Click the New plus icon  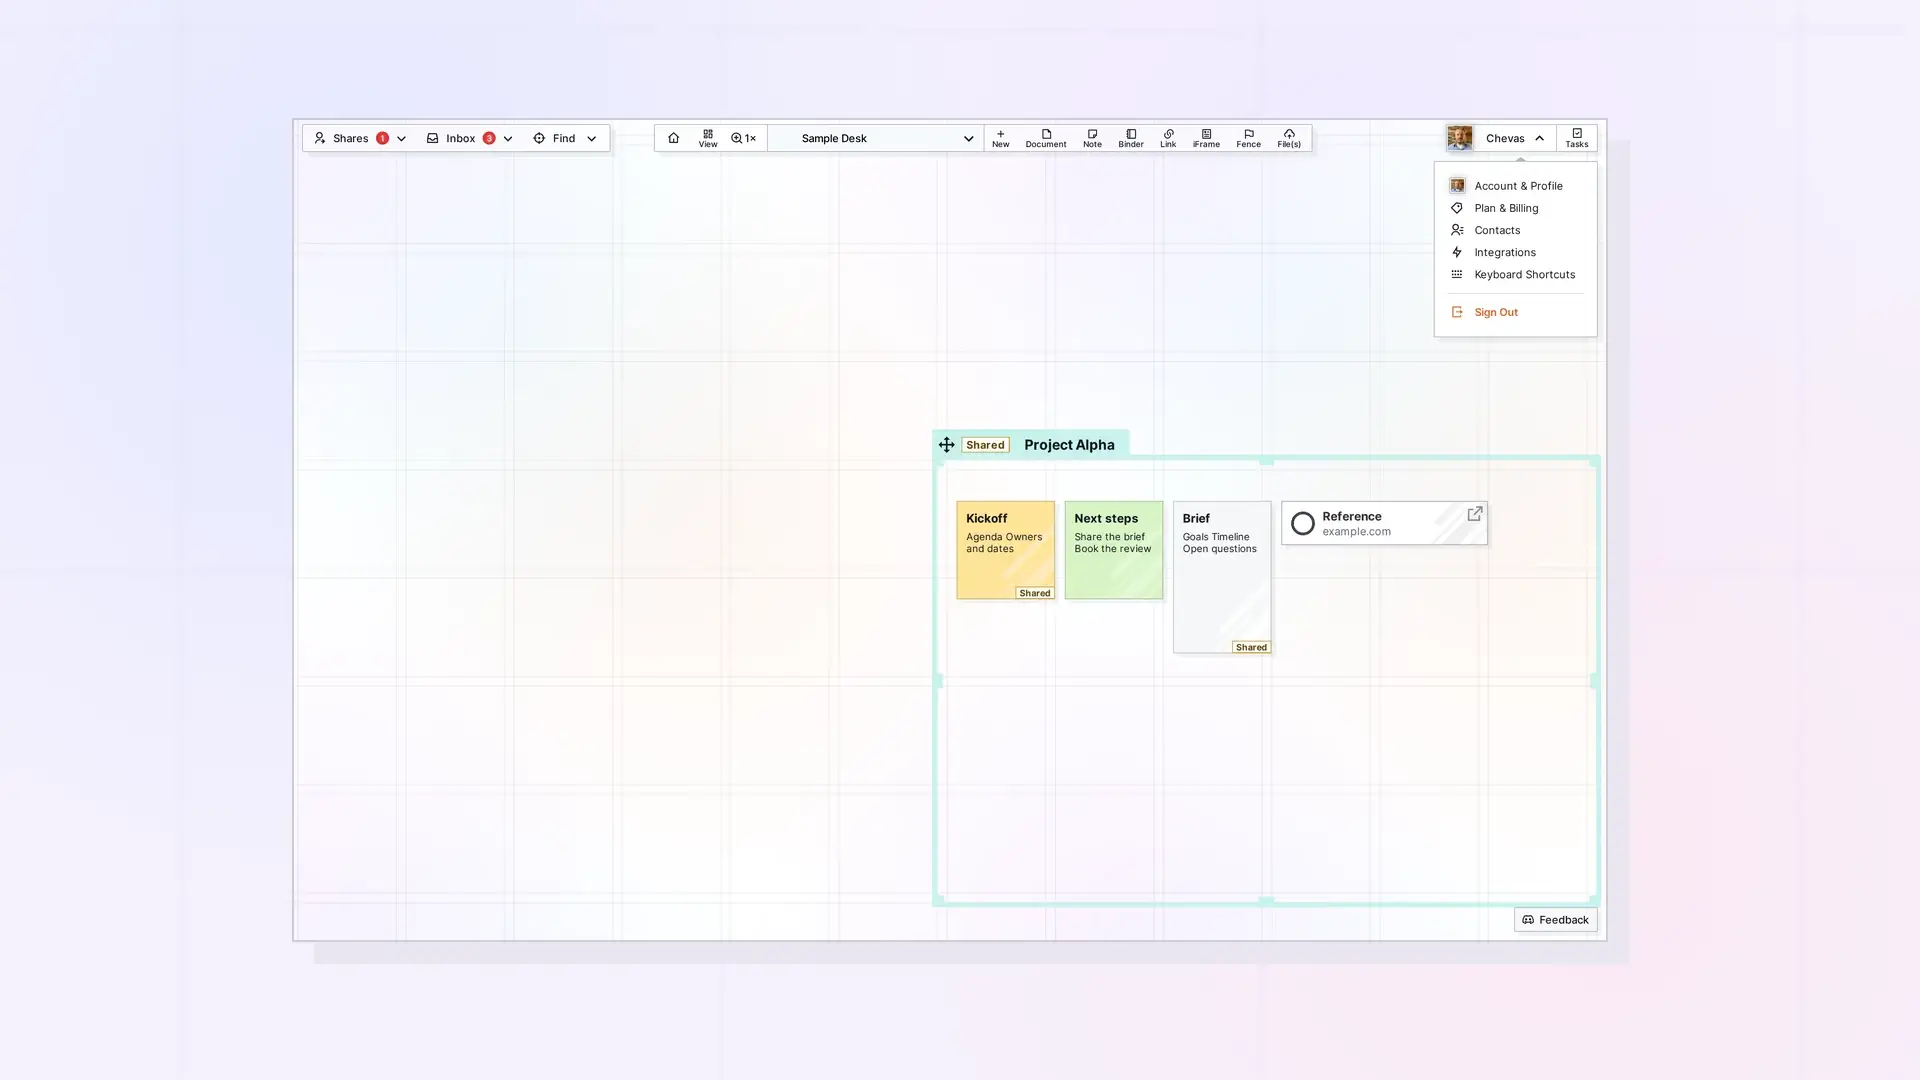pyautogui.click(x=1000, y=138)
